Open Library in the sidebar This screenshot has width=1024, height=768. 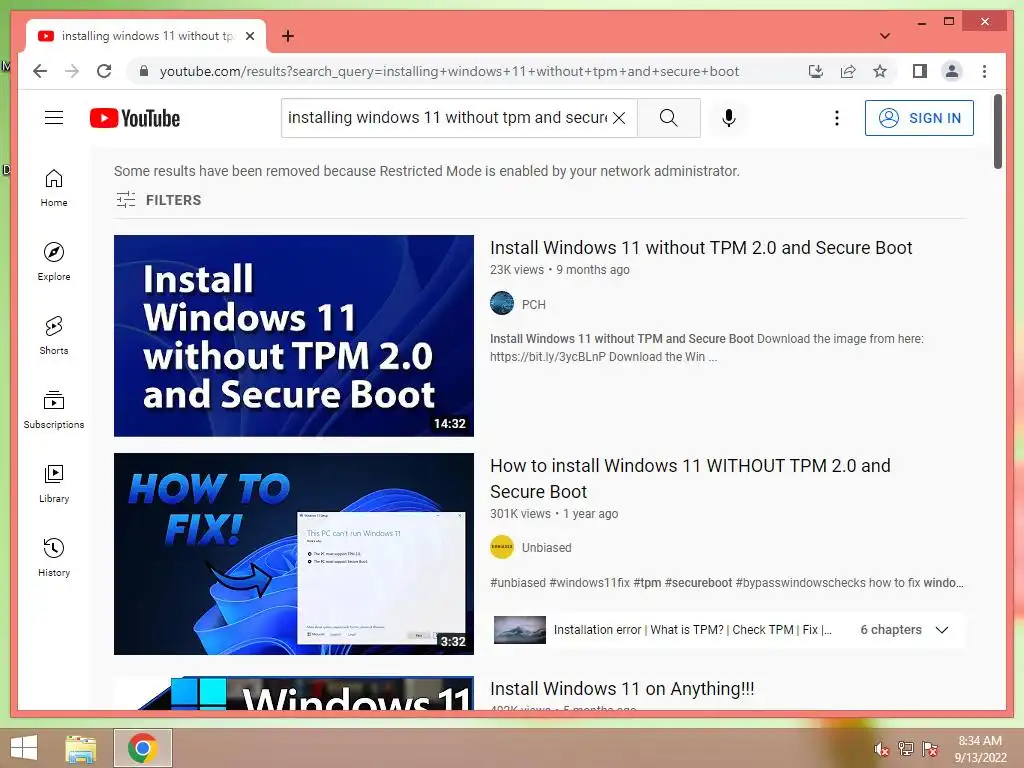coord(54,483)
